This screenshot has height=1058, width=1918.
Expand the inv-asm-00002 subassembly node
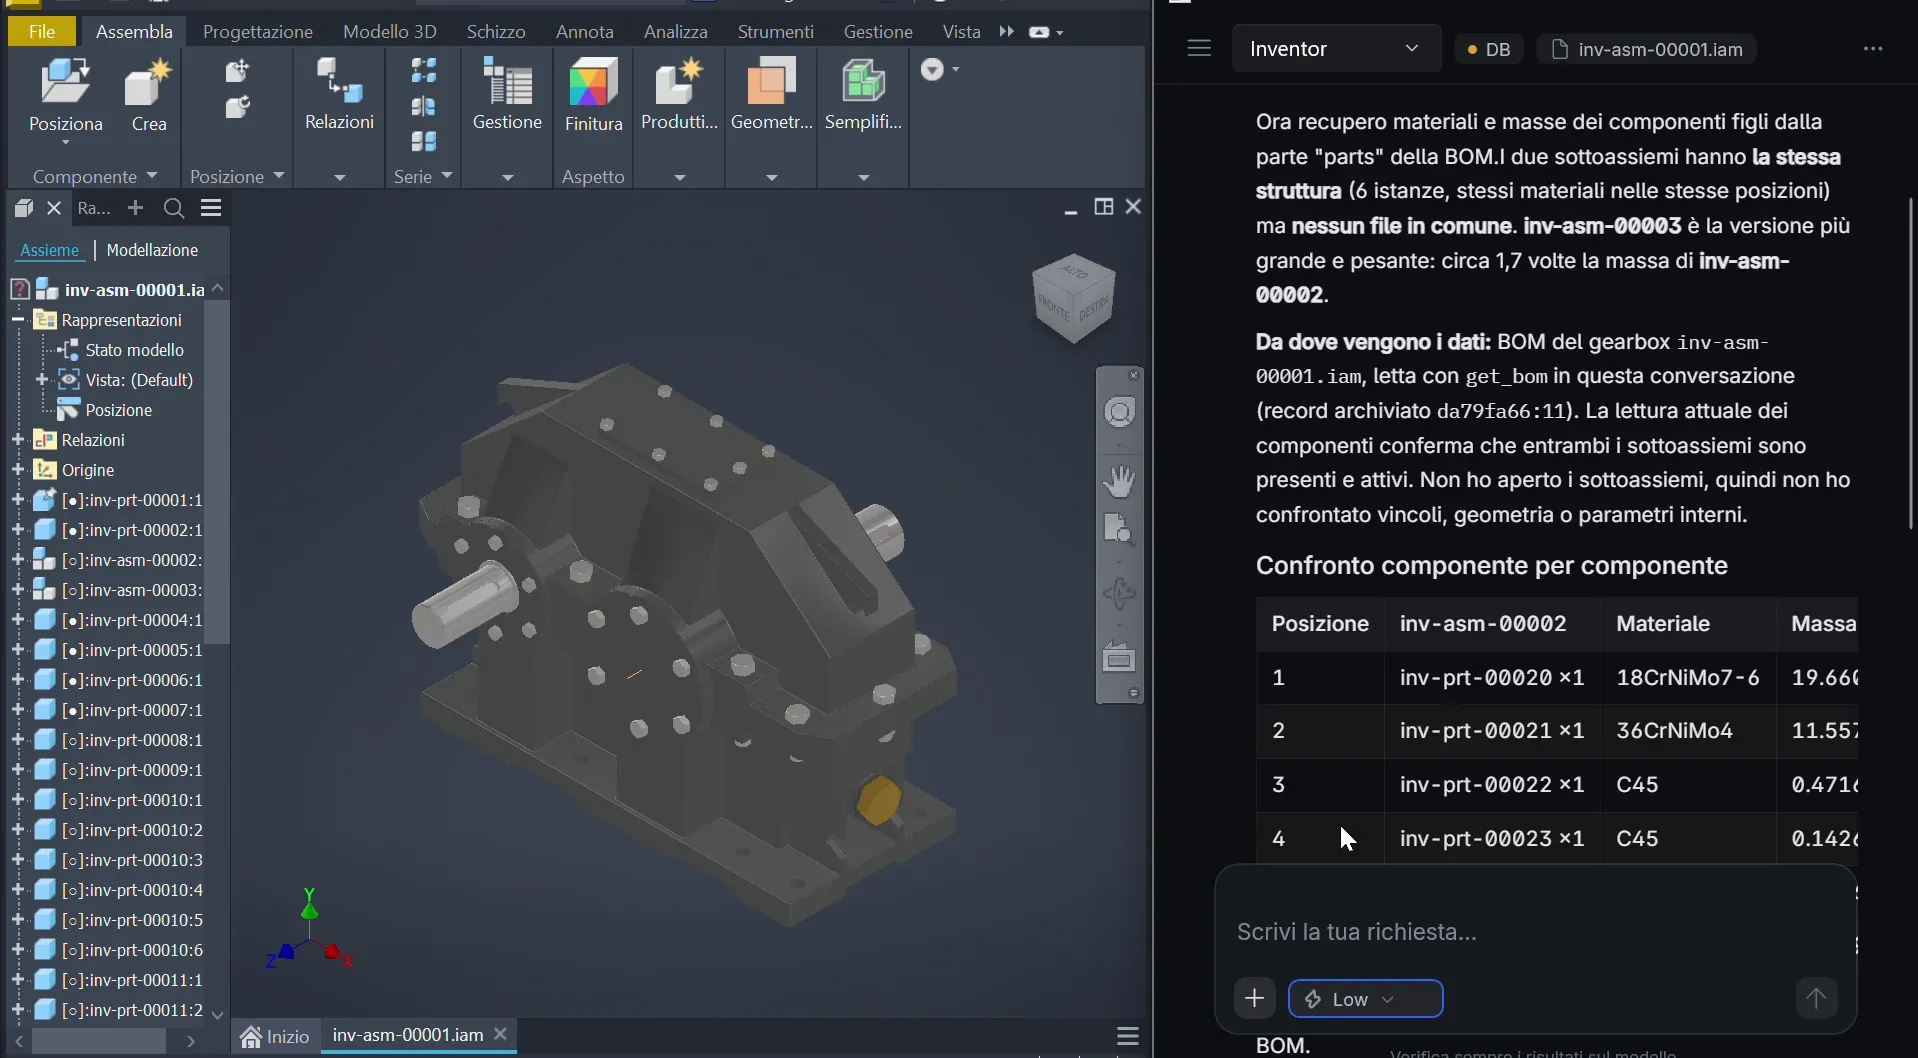[17, 560]
